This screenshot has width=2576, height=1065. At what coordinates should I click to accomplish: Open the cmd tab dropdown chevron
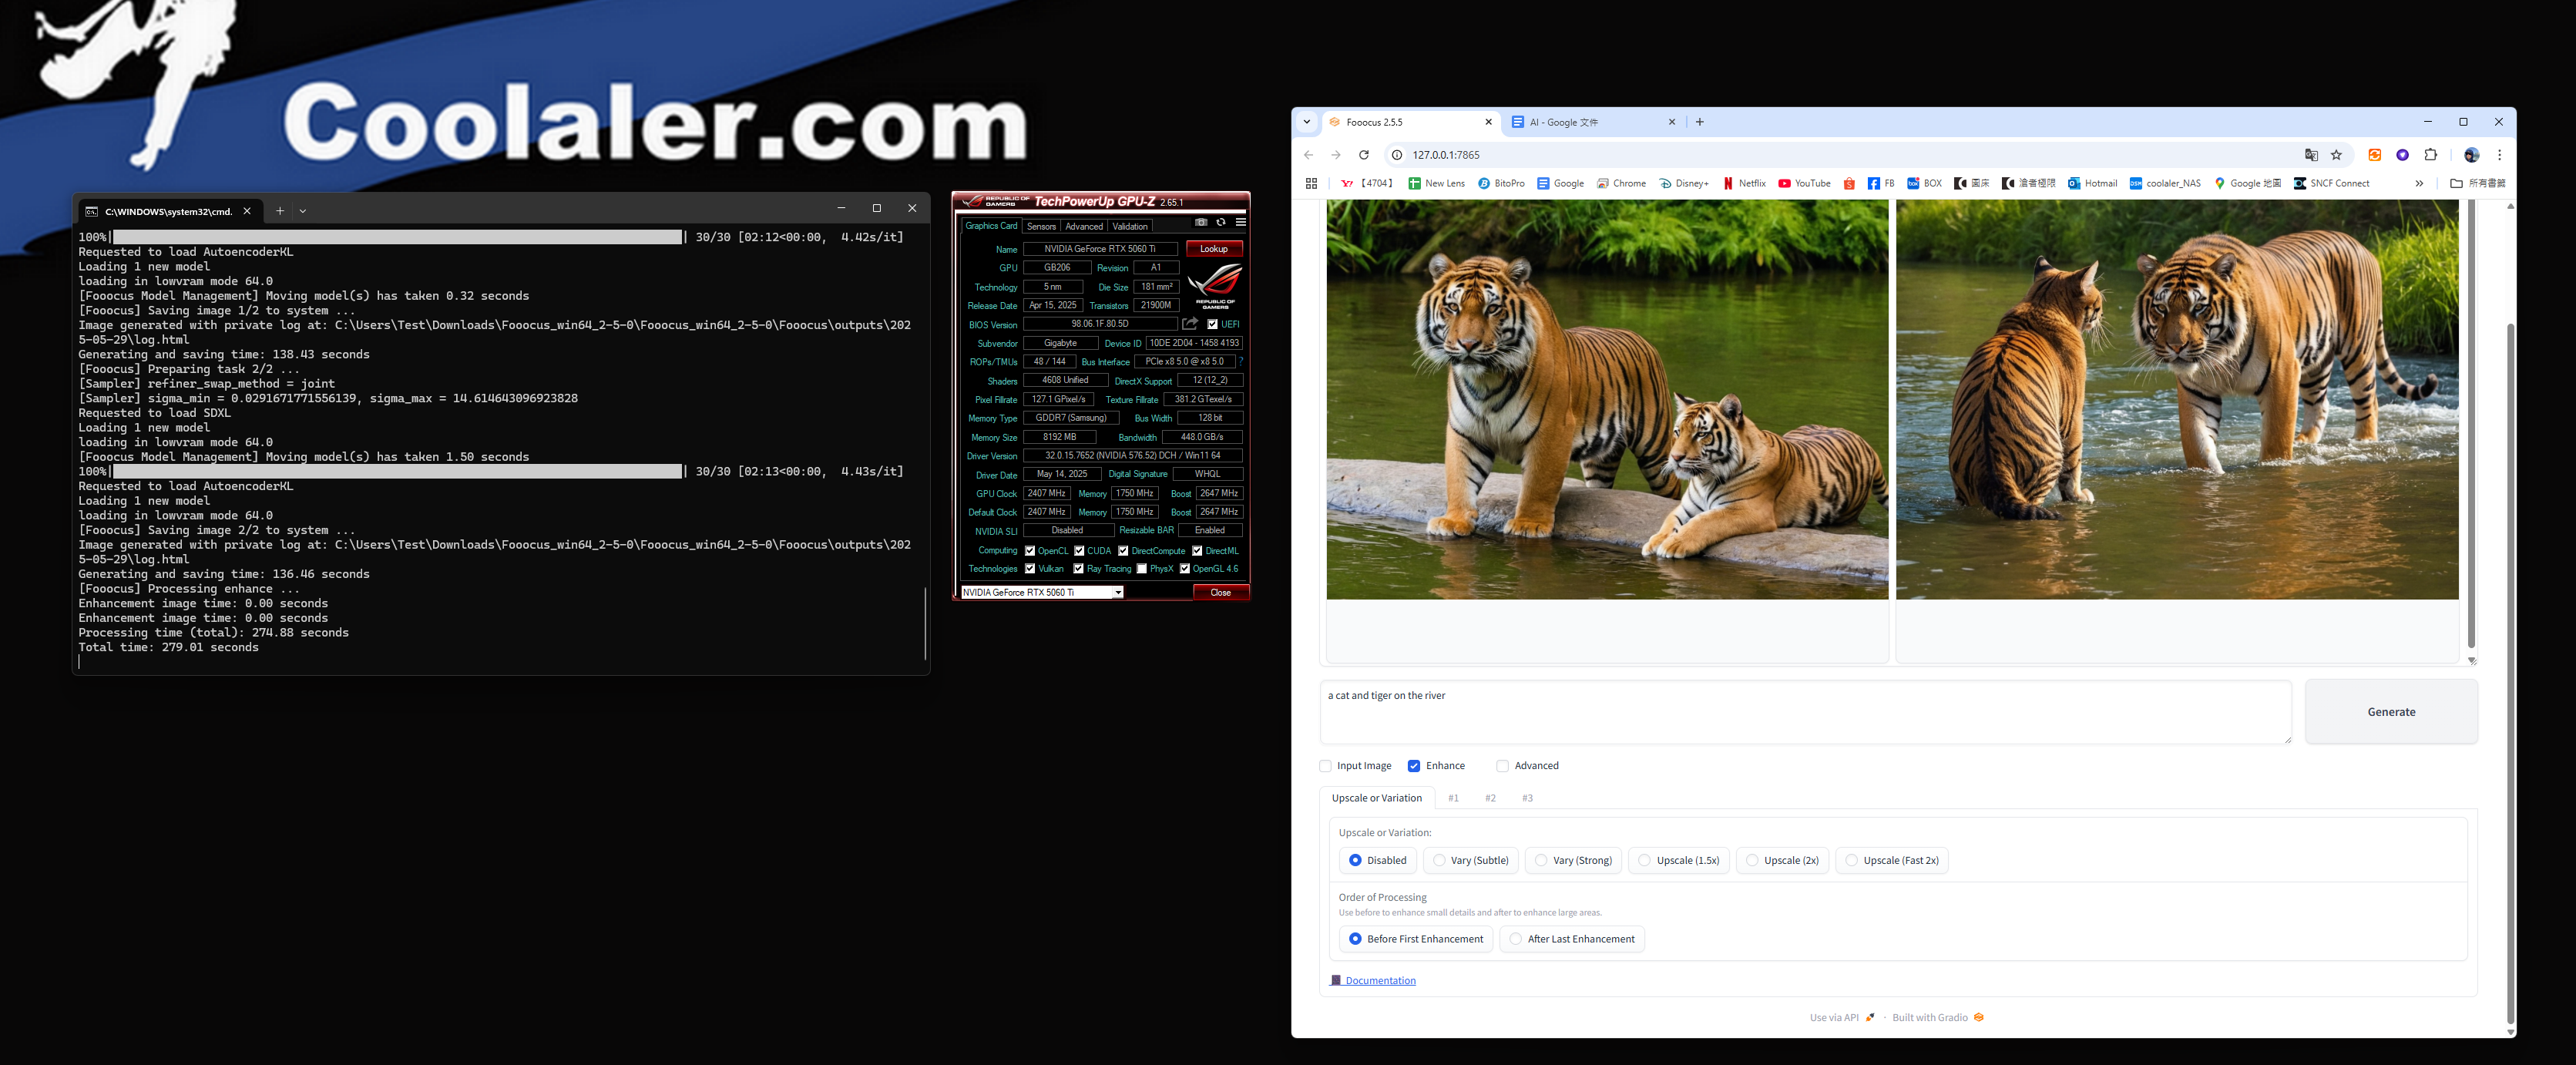[x=303, y=210]
